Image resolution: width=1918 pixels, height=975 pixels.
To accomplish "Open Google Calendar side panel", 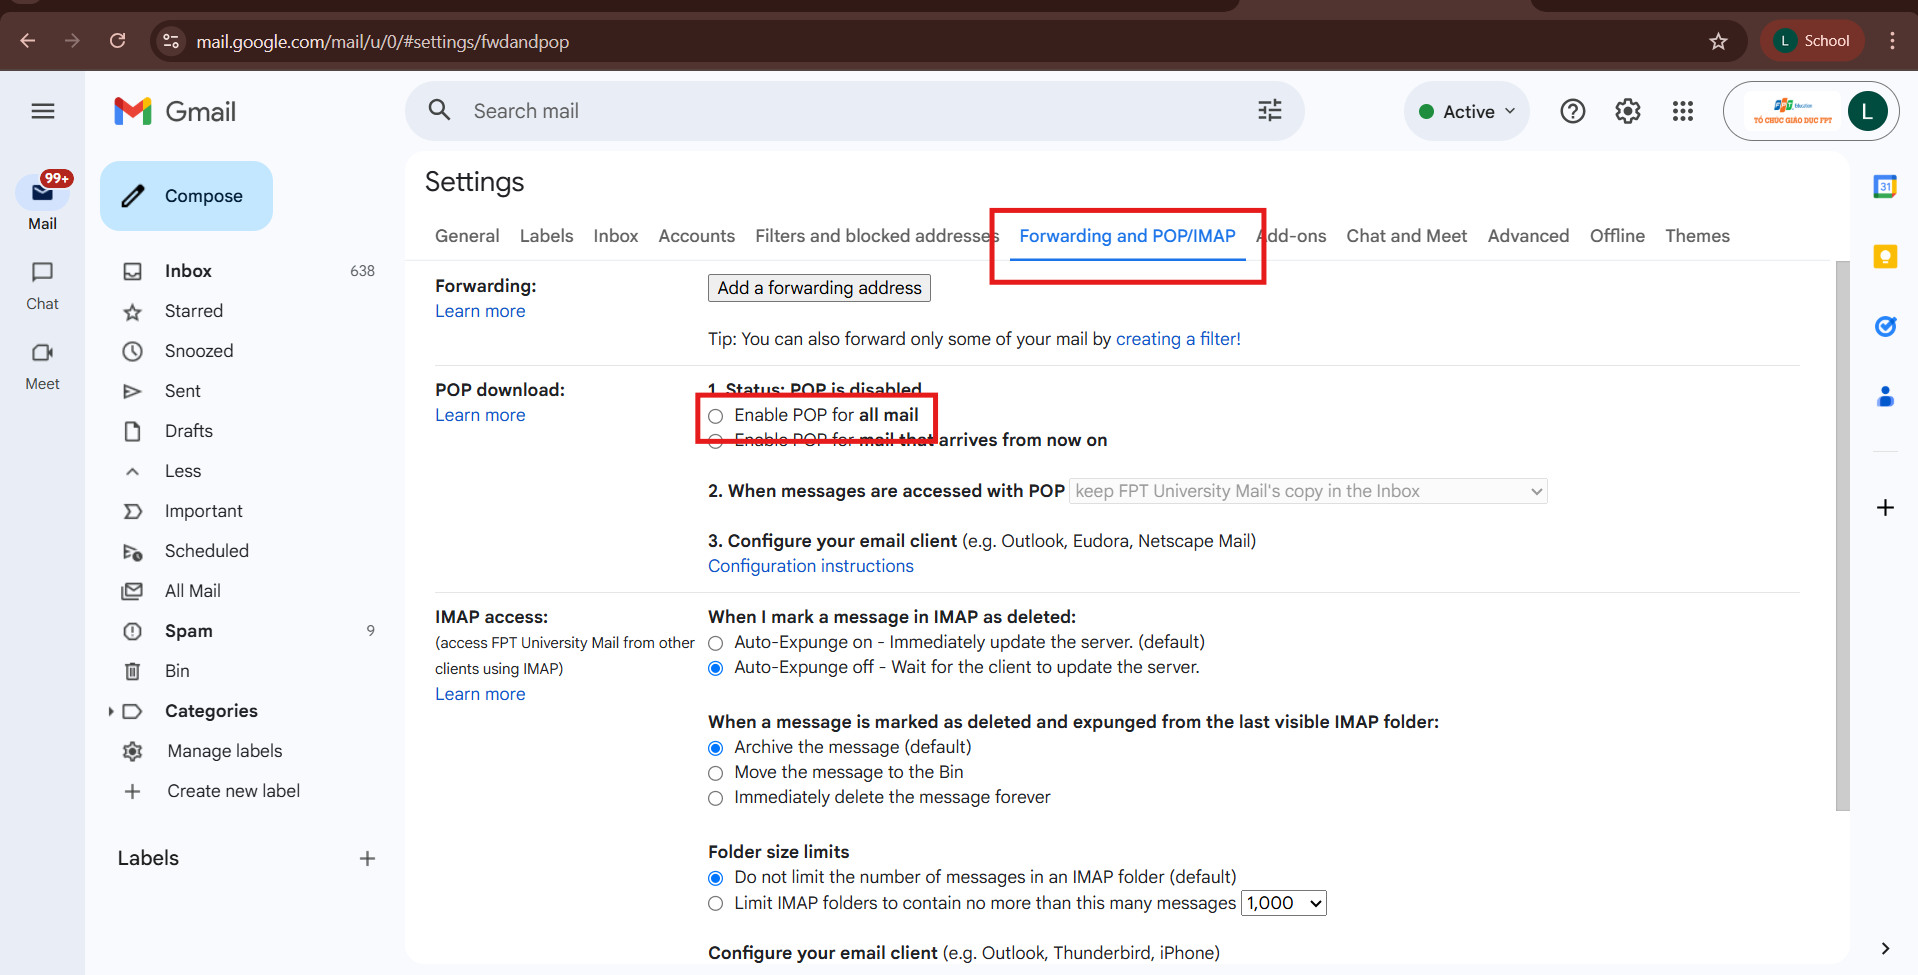I will pos(1884,187).
